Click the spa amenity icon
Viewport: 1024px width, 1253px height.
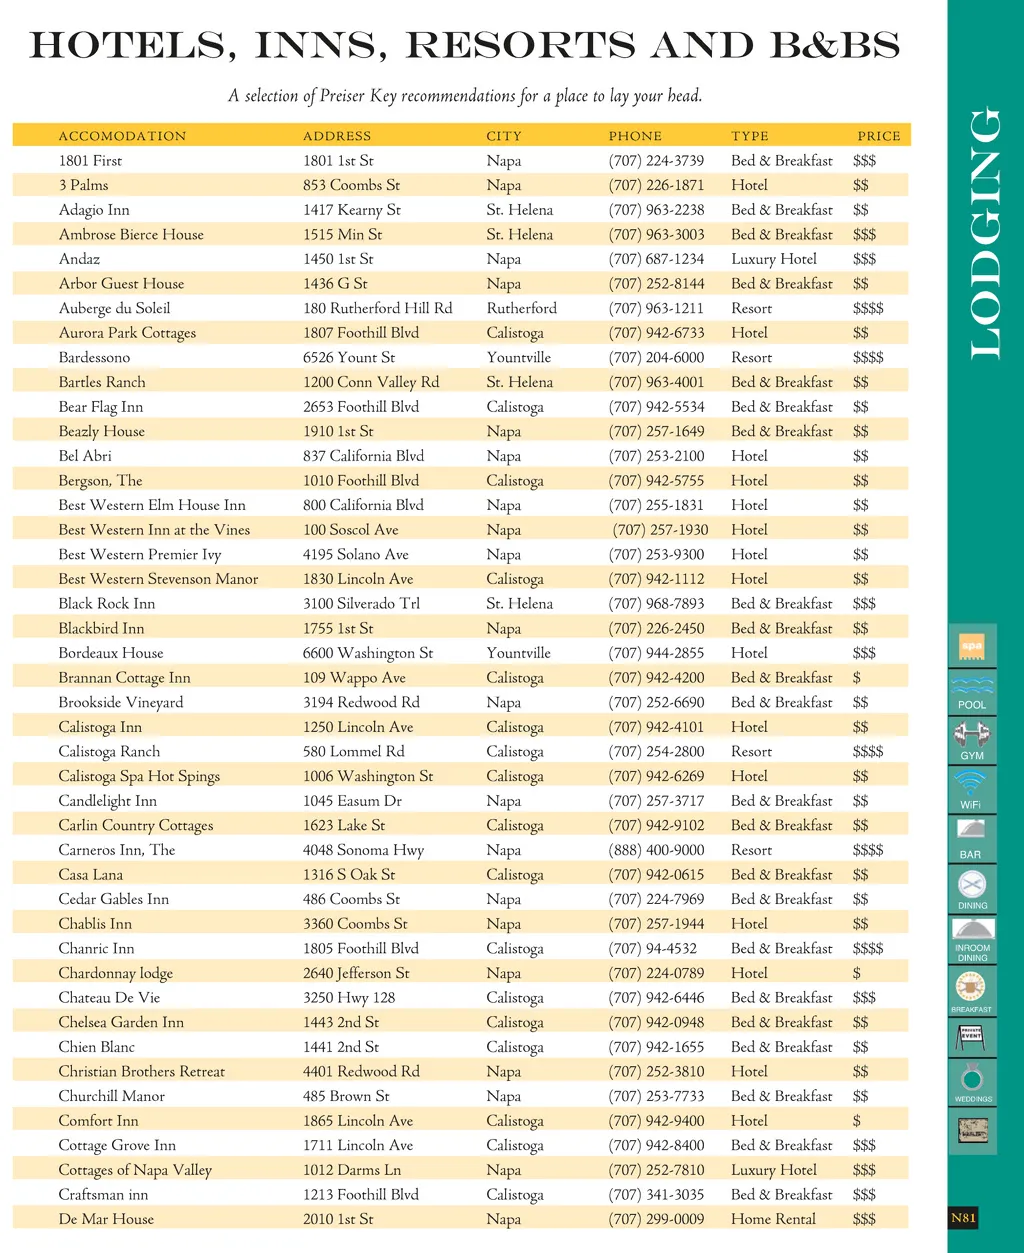pyautogui.click(x=971, y=647)
